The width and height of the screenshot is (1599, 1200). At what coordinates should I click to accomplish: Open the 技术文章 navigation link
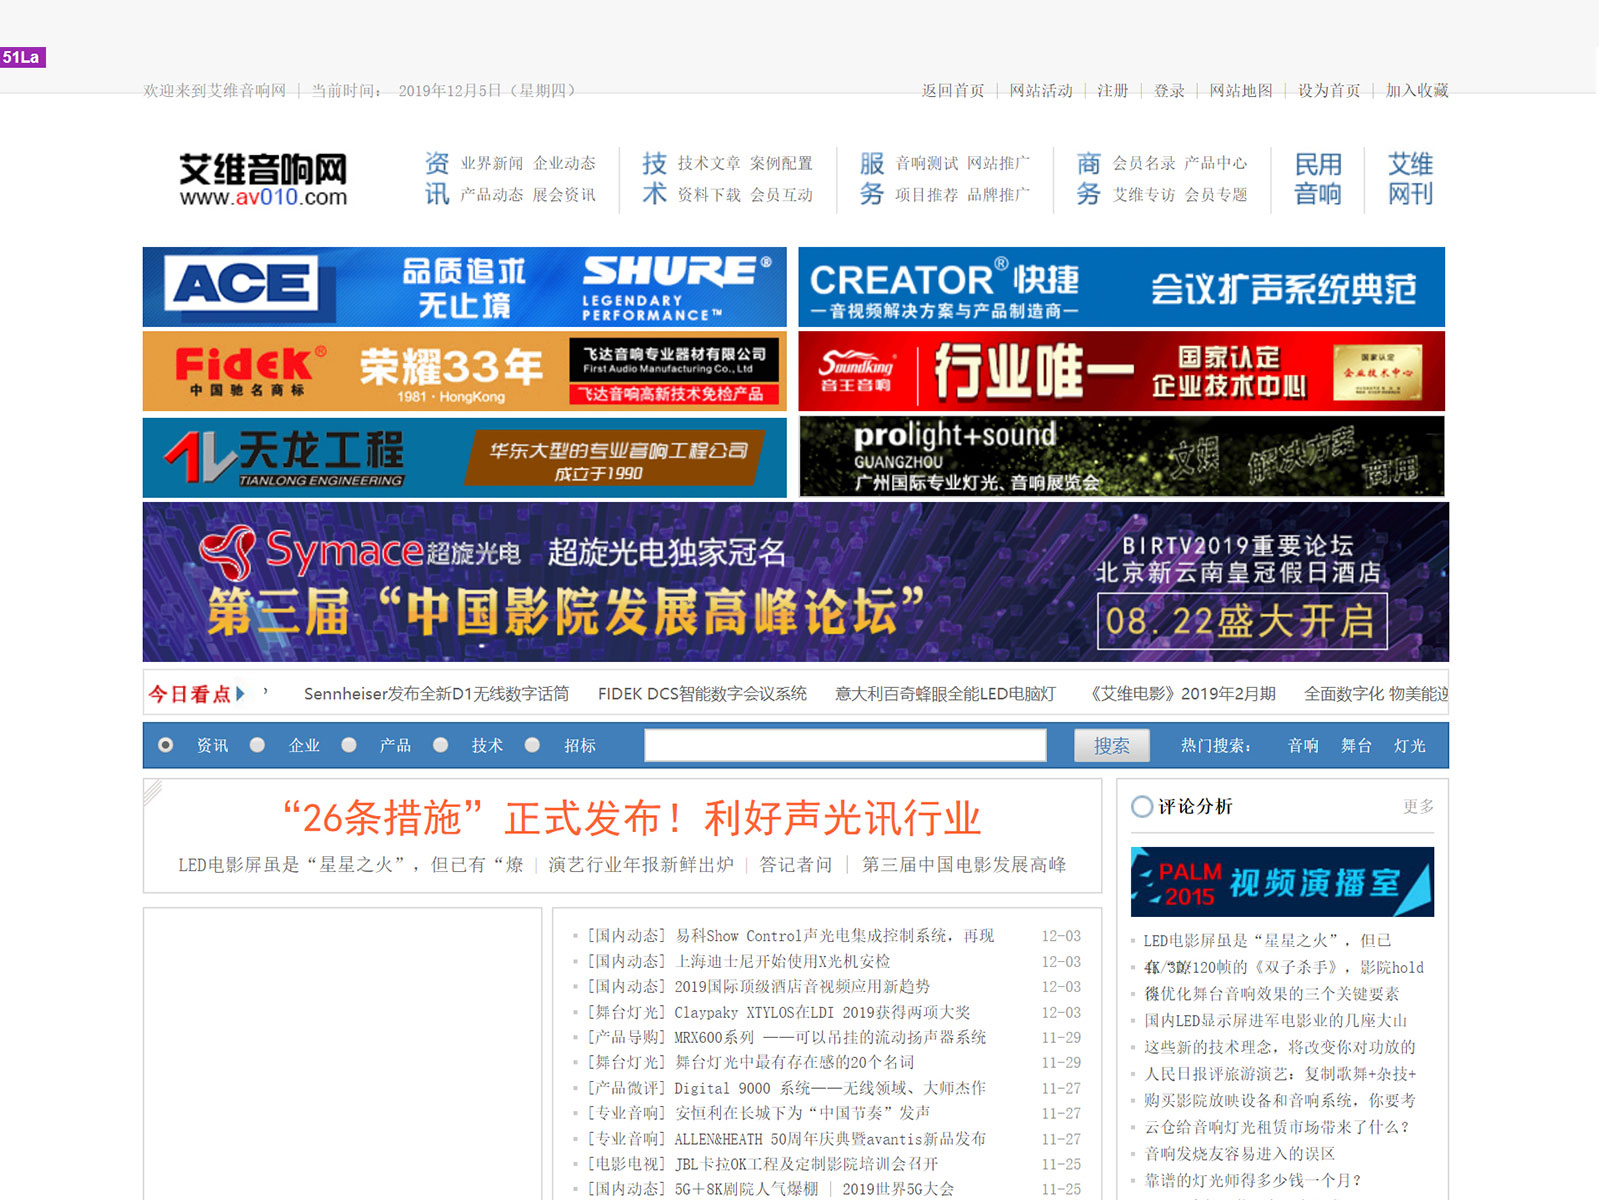tap(708, 163)
